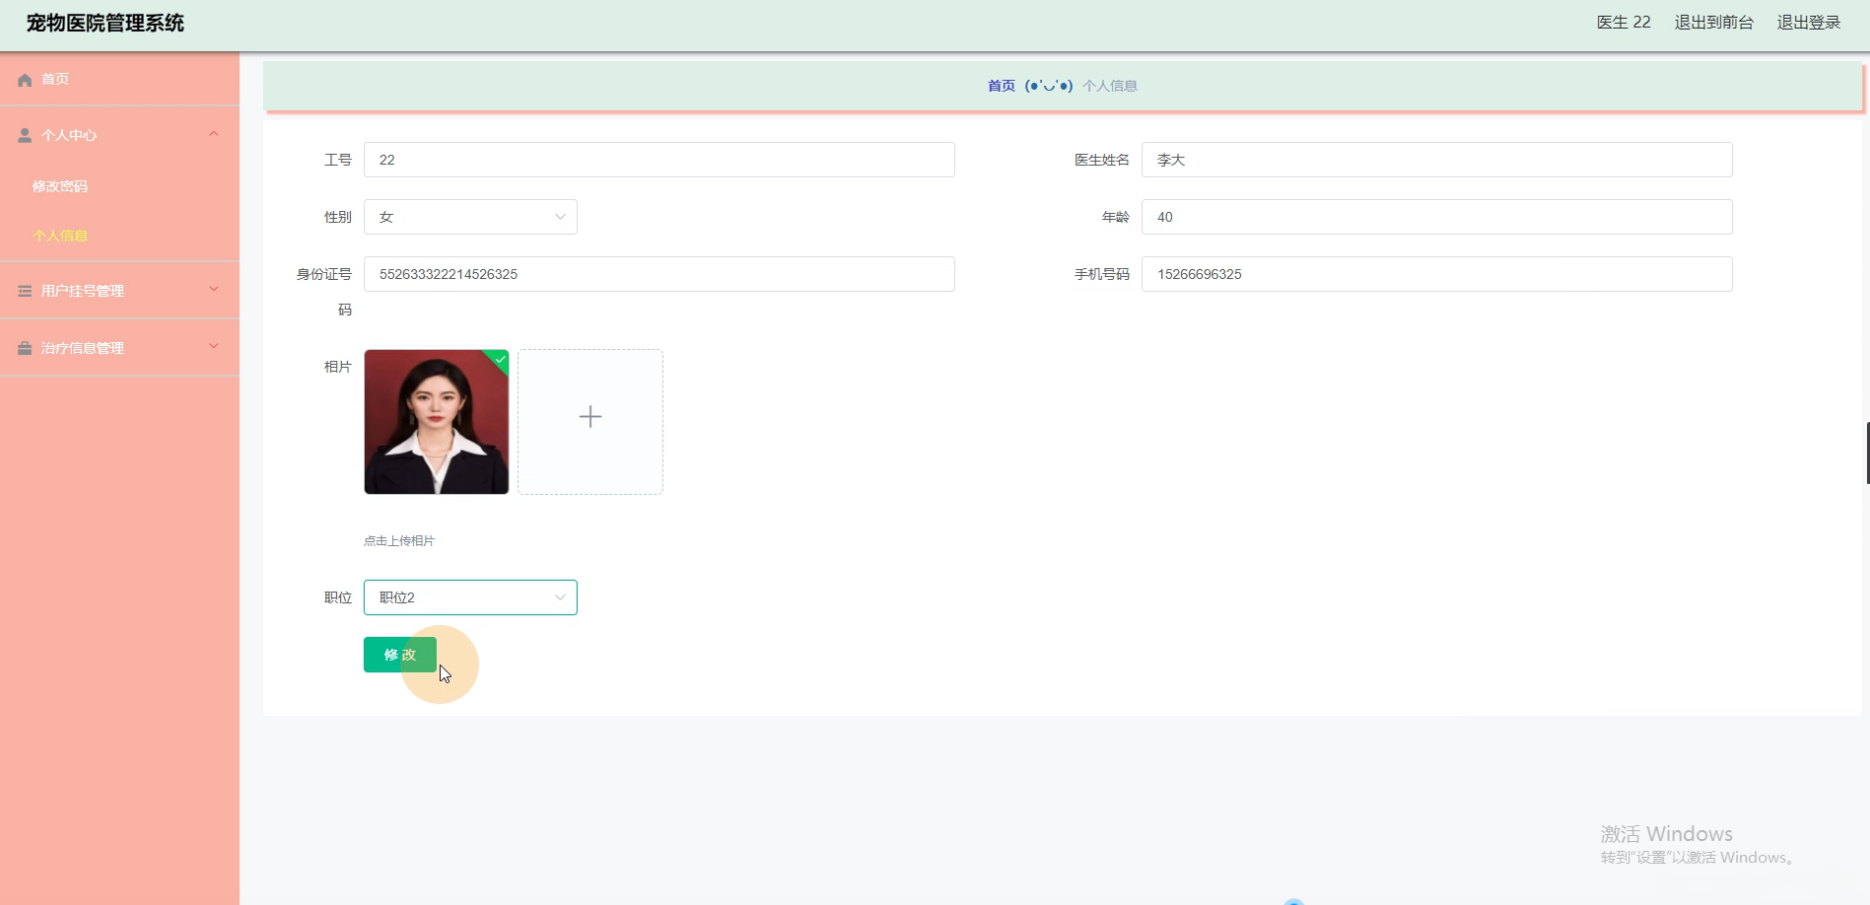Select 个人信息 in sidebar

coord(60,236)
